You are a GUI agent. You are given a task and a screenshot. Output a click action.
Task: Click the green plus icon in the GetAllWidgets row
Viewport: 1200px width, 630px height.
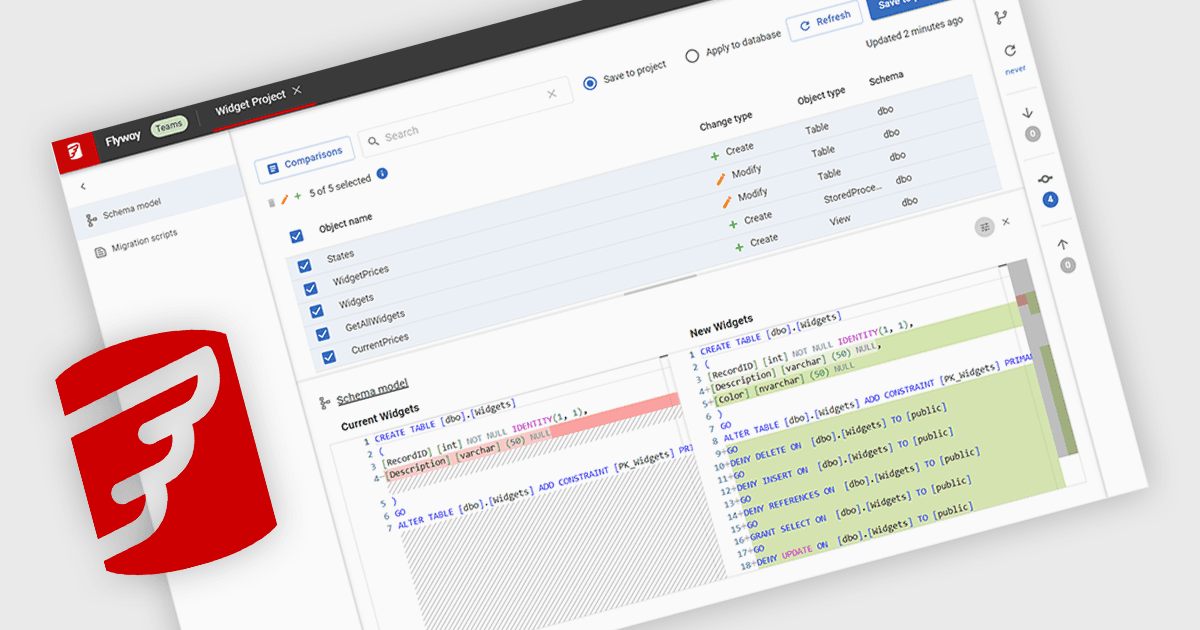click(x=734, y=224)
